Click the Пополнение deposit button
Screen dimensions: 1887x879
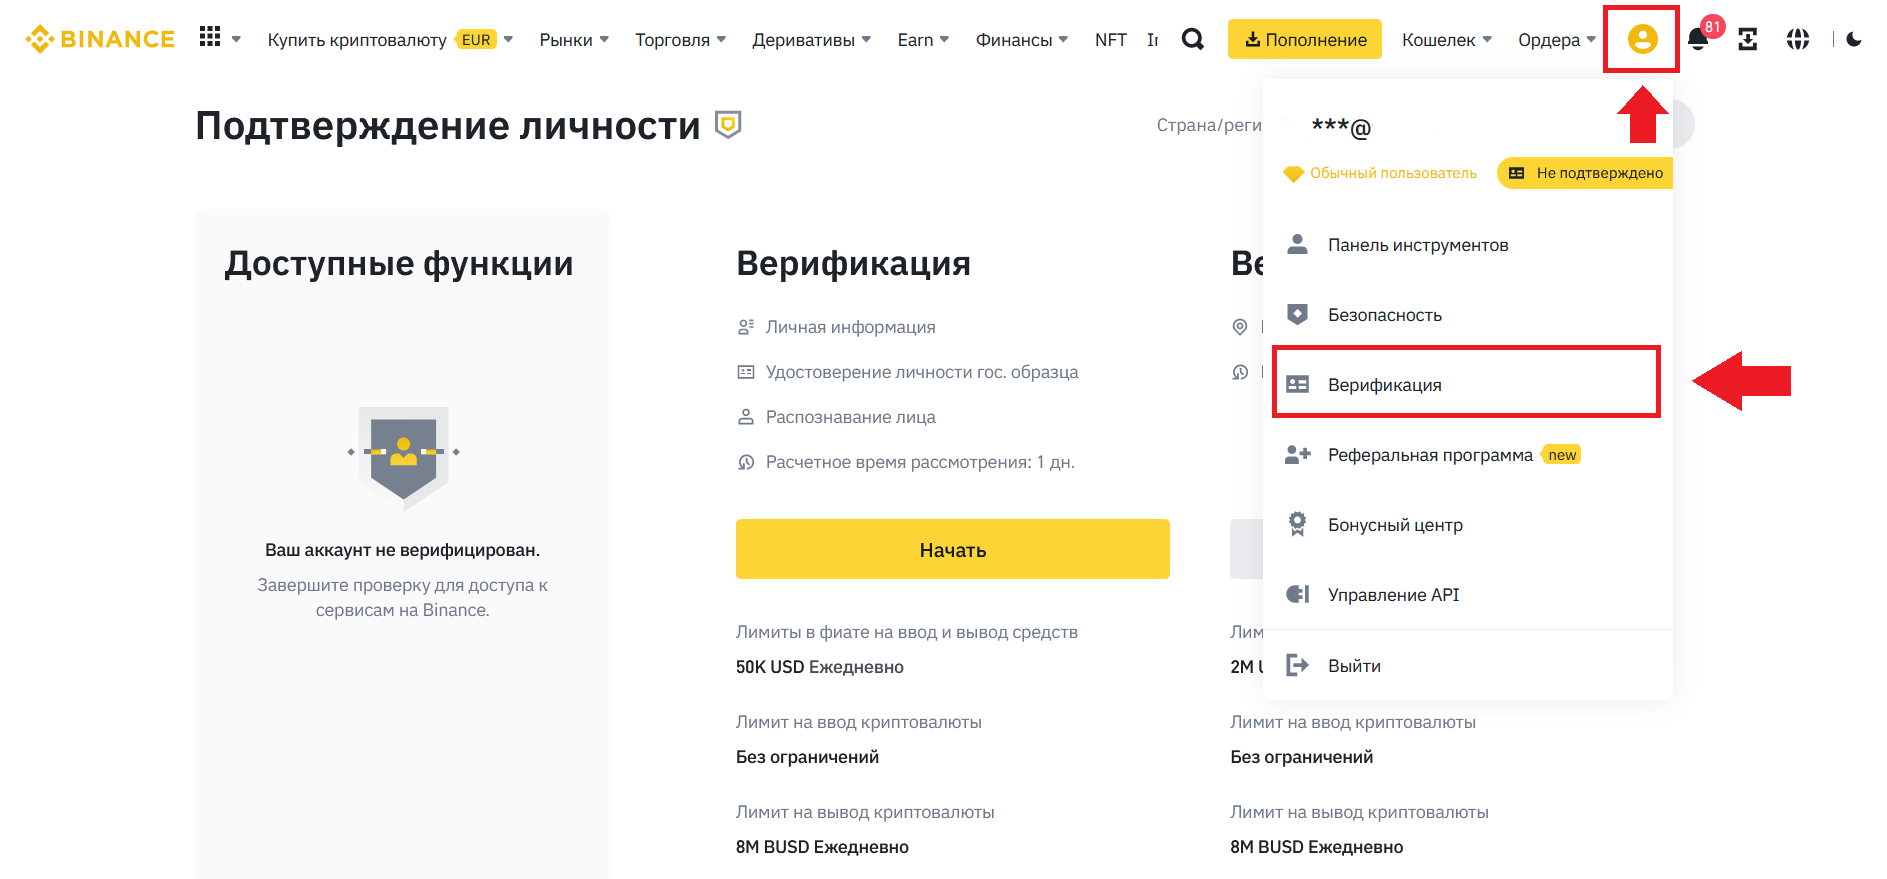(x=1304, y=39)
